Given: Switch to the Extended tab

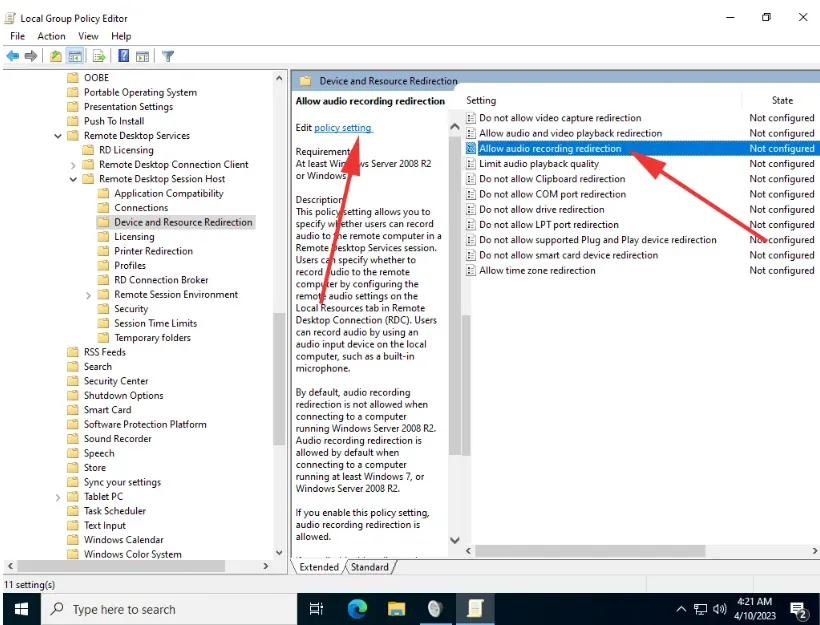Looking at the screenshot, I should pyautogui.click(x=319, y=567).
